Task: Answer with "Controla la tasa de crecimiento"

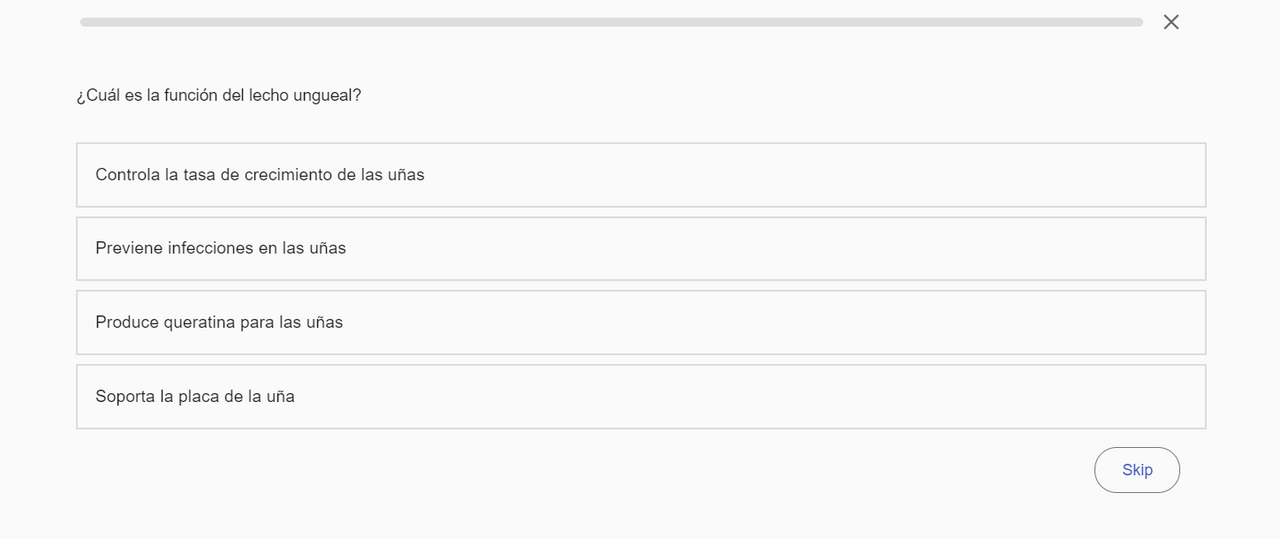Action: pos(640,175)
